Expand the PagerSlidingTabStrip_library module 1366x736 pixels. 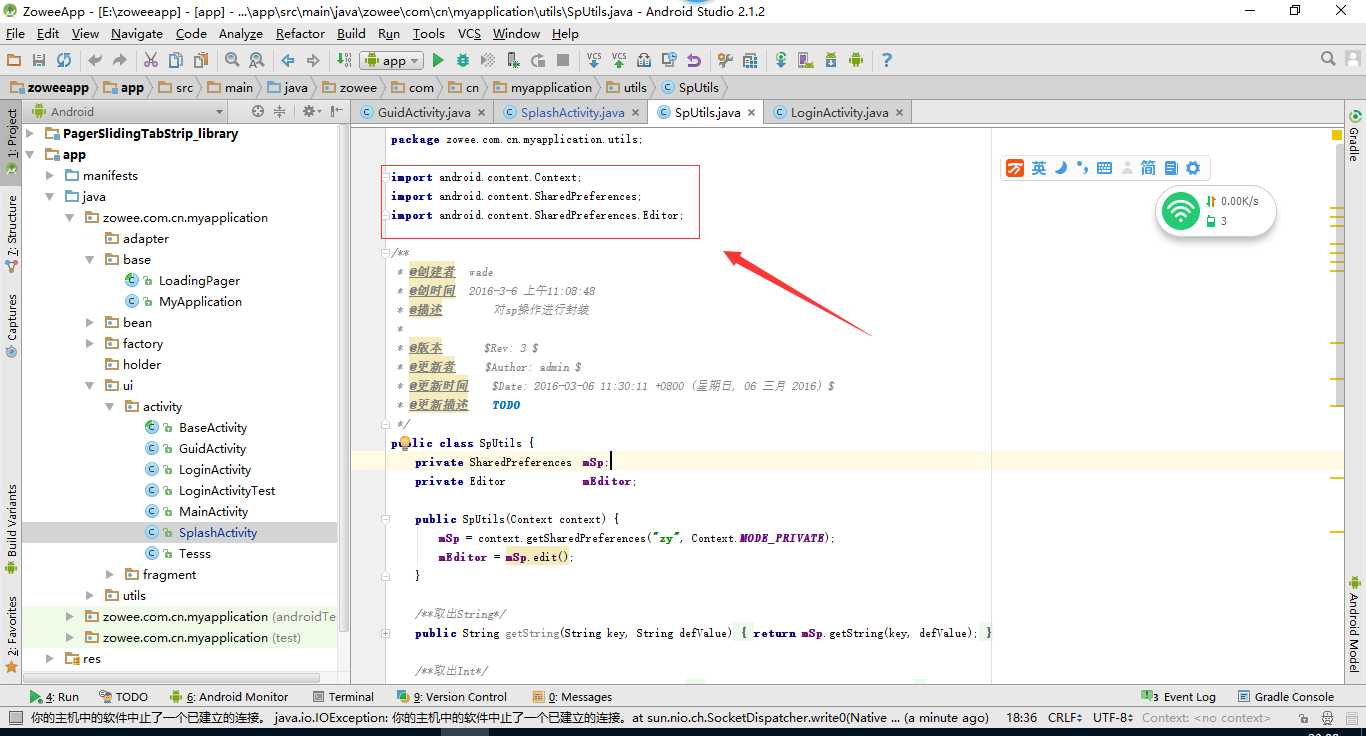[x=29, y=133]
